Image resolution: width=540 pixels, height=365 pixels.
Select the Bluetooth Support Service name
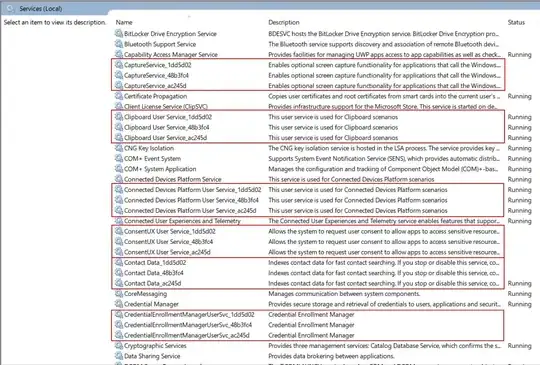point(160,44)
